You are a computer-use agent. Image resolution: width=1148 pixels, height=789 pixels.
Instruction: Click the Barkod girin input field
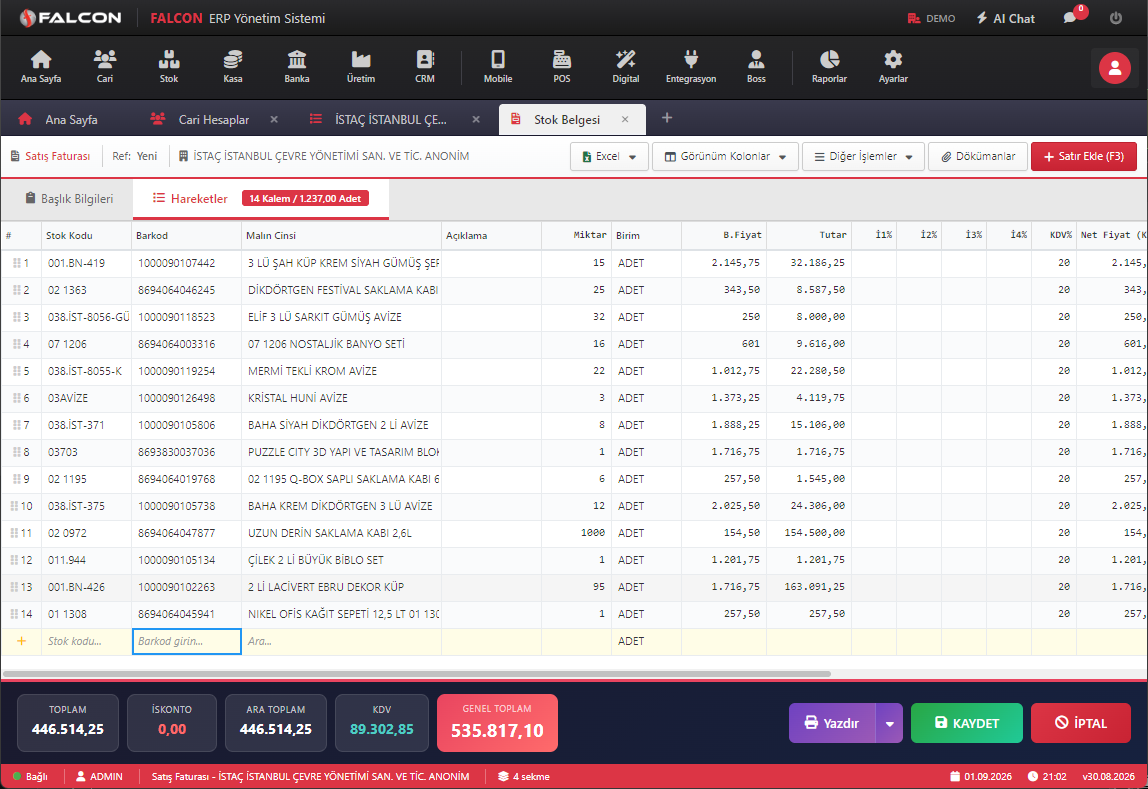click(187, 641)
